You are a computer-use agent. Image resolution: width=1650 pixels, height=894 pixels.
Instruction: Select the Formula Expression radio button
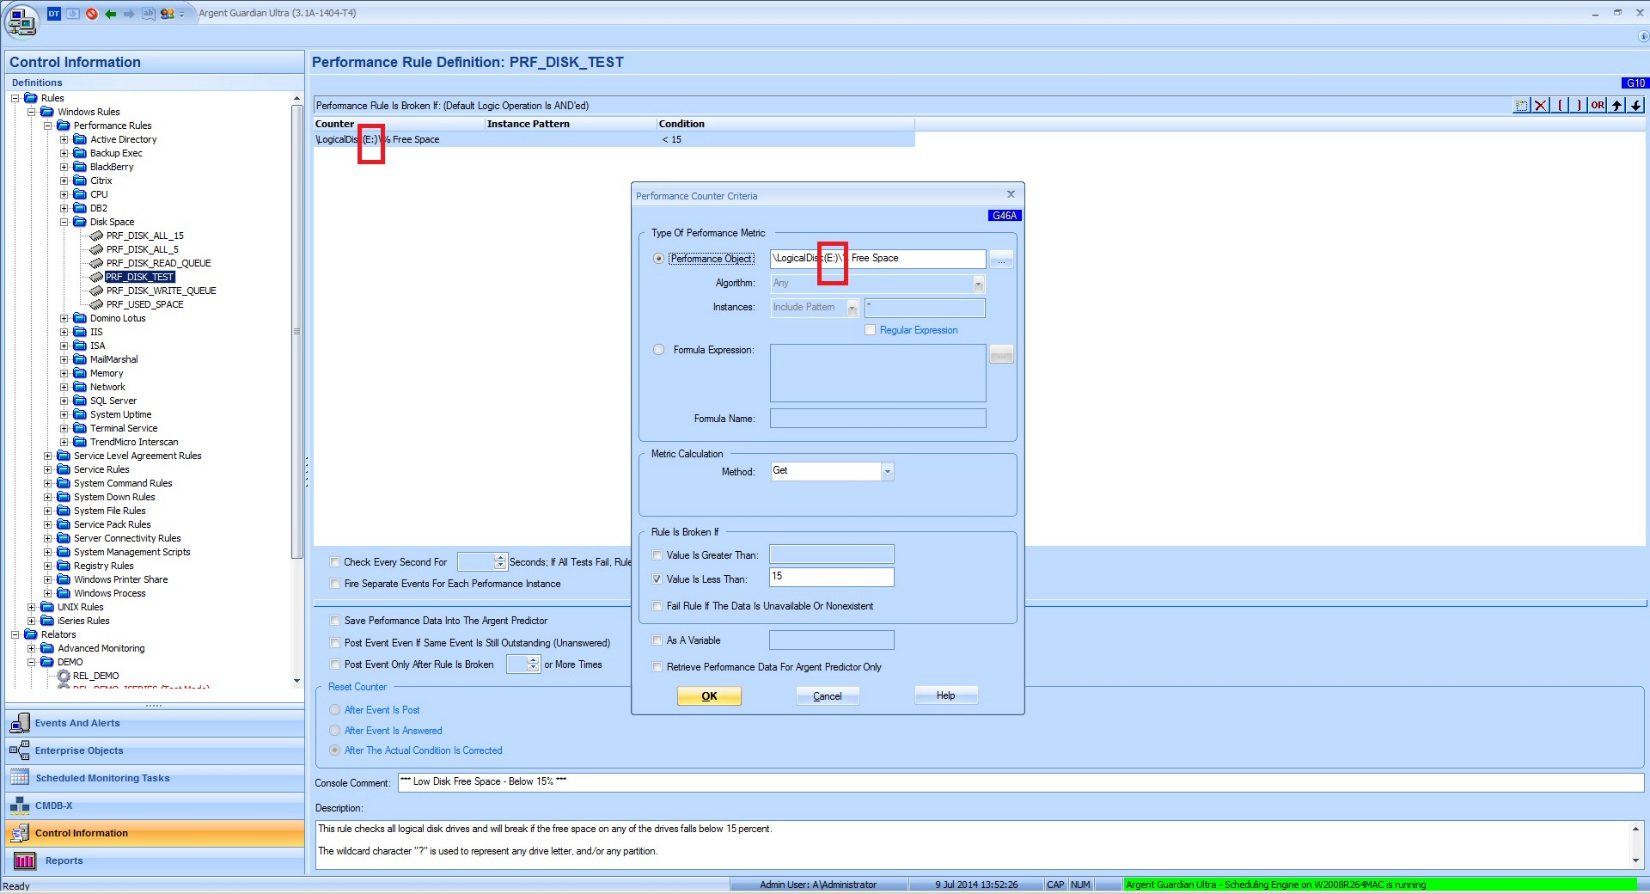[x=658, y=350]
